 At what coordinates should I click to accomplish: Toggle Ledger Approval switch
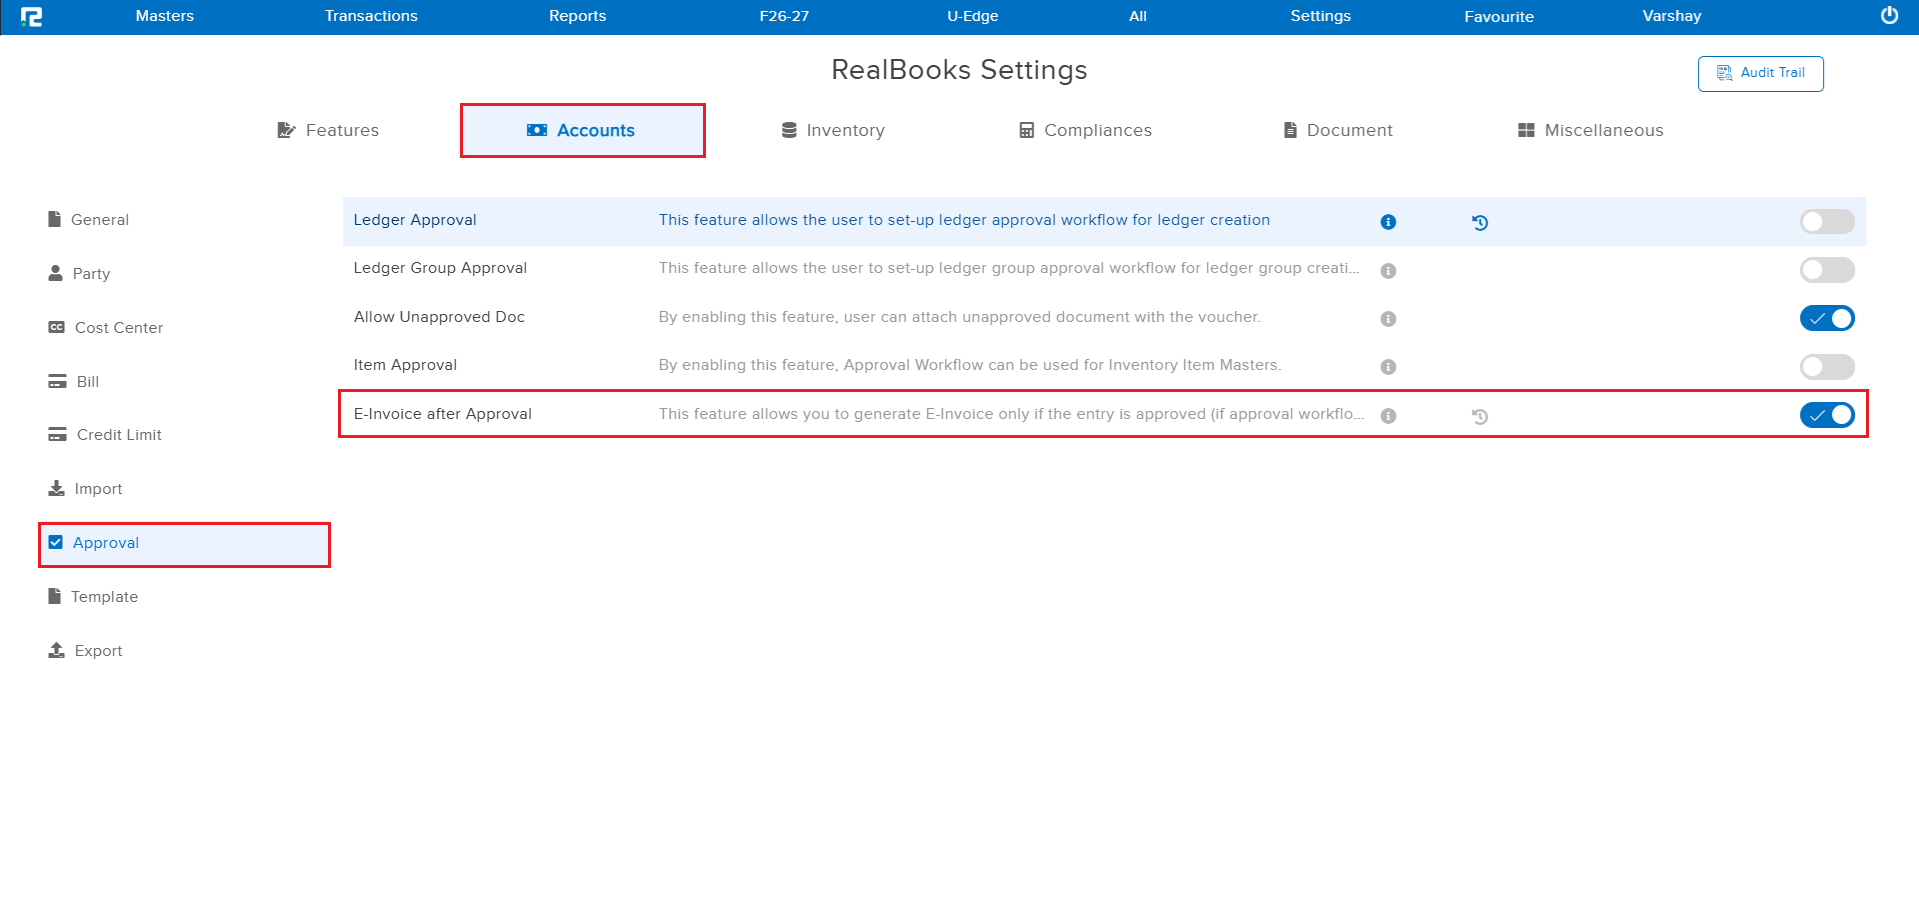(1827, 222)
